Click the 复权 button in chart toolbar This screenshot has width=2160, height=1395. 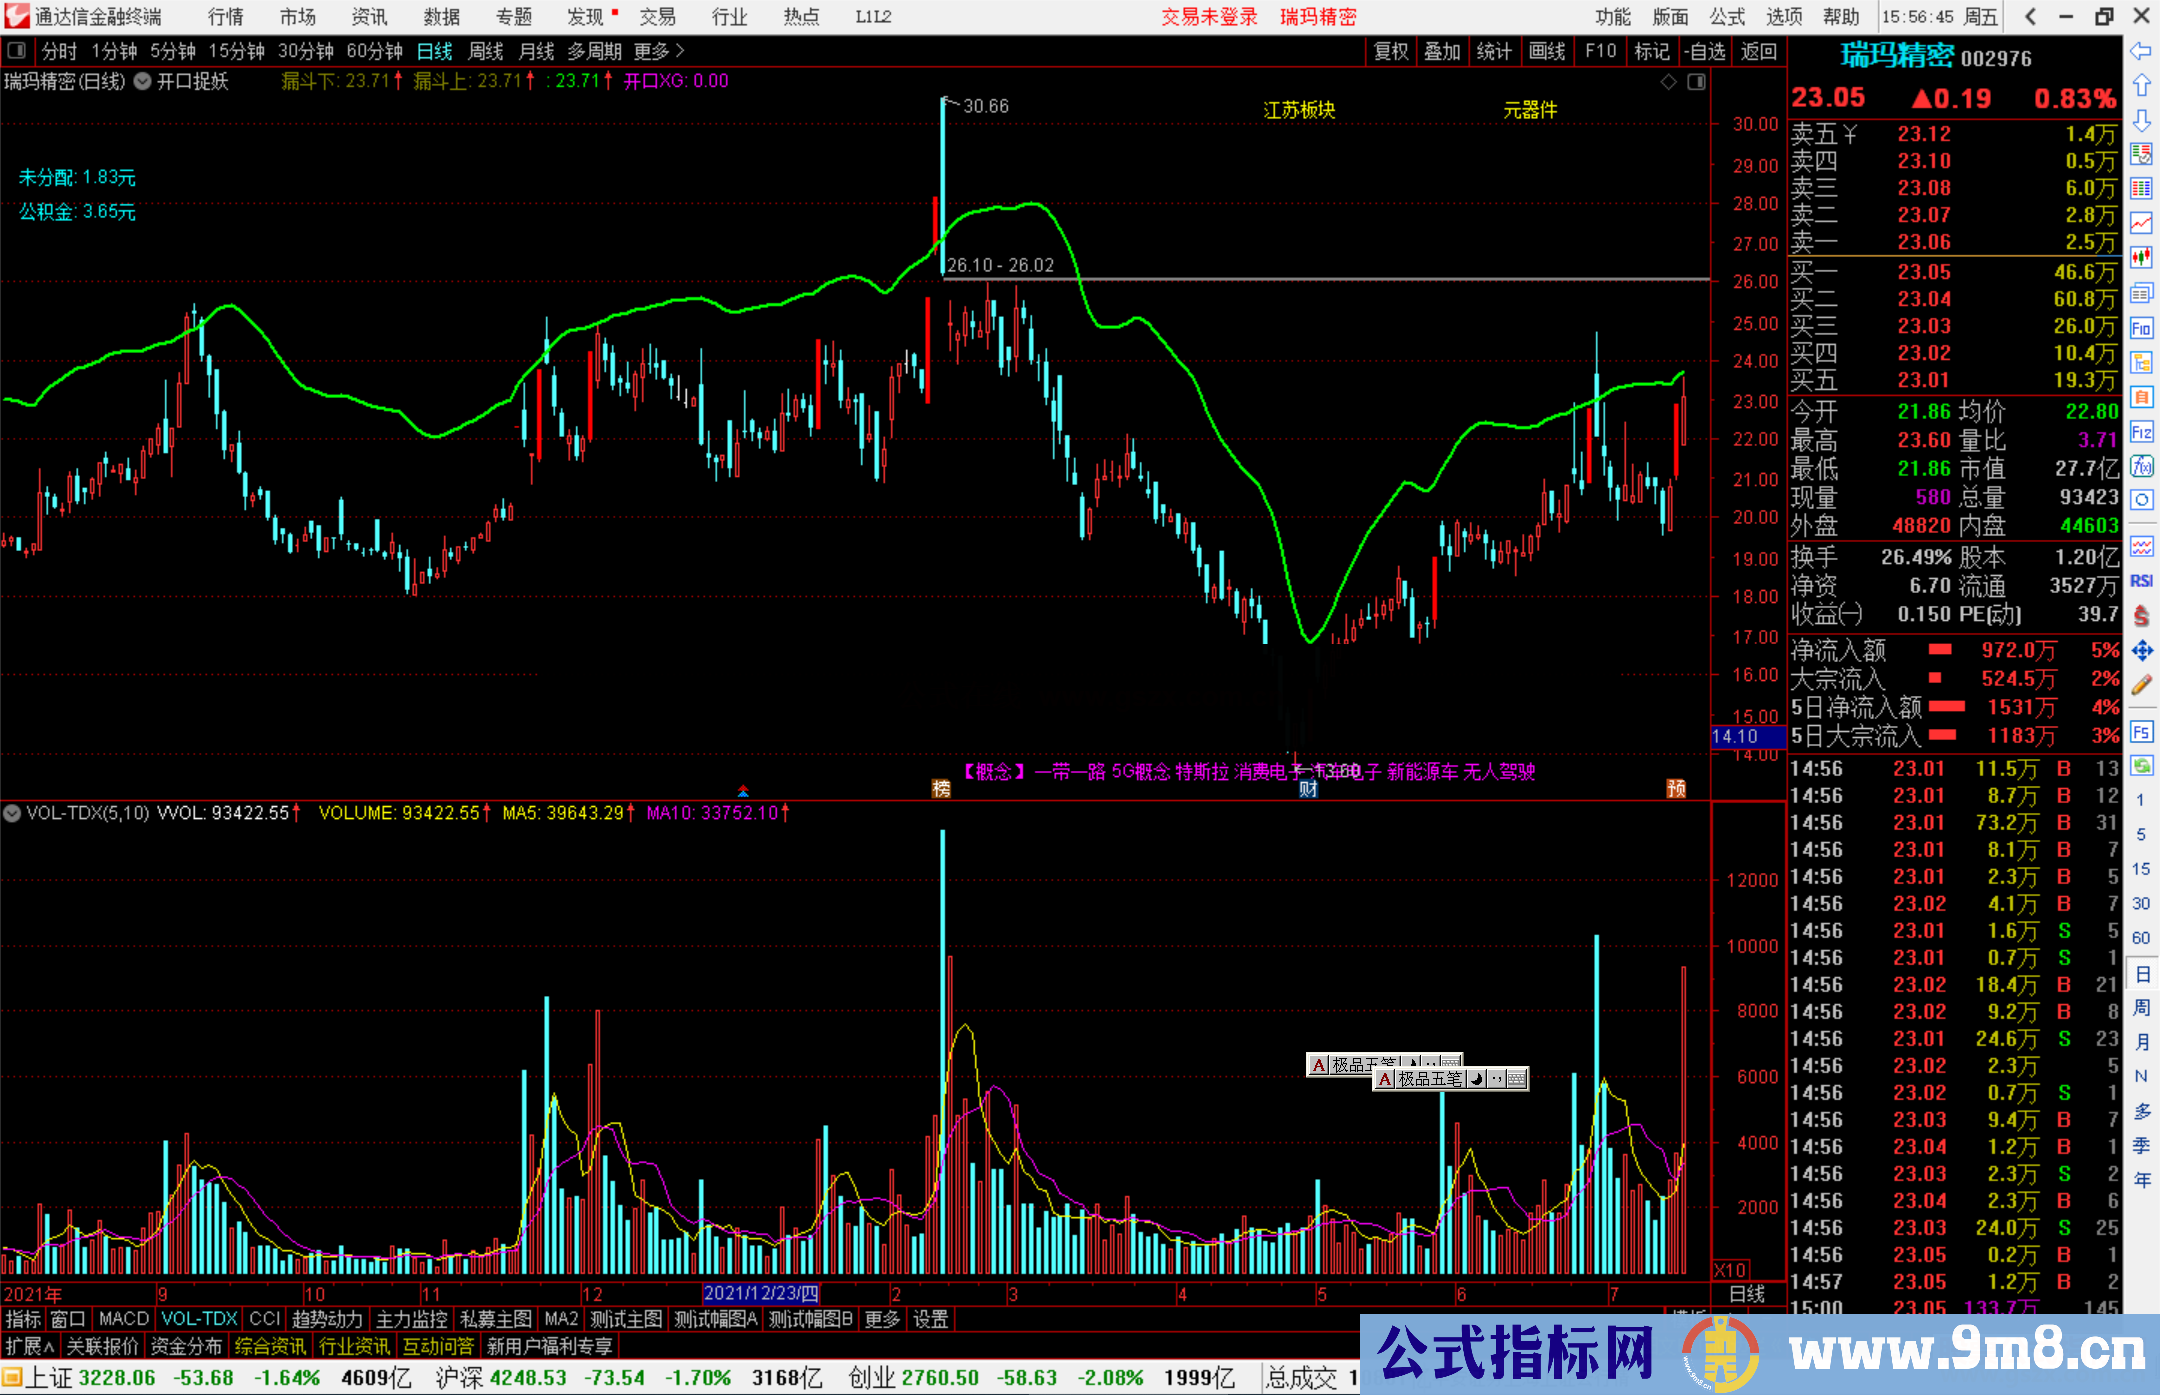pyautogui.click(x=1390, y=51)
